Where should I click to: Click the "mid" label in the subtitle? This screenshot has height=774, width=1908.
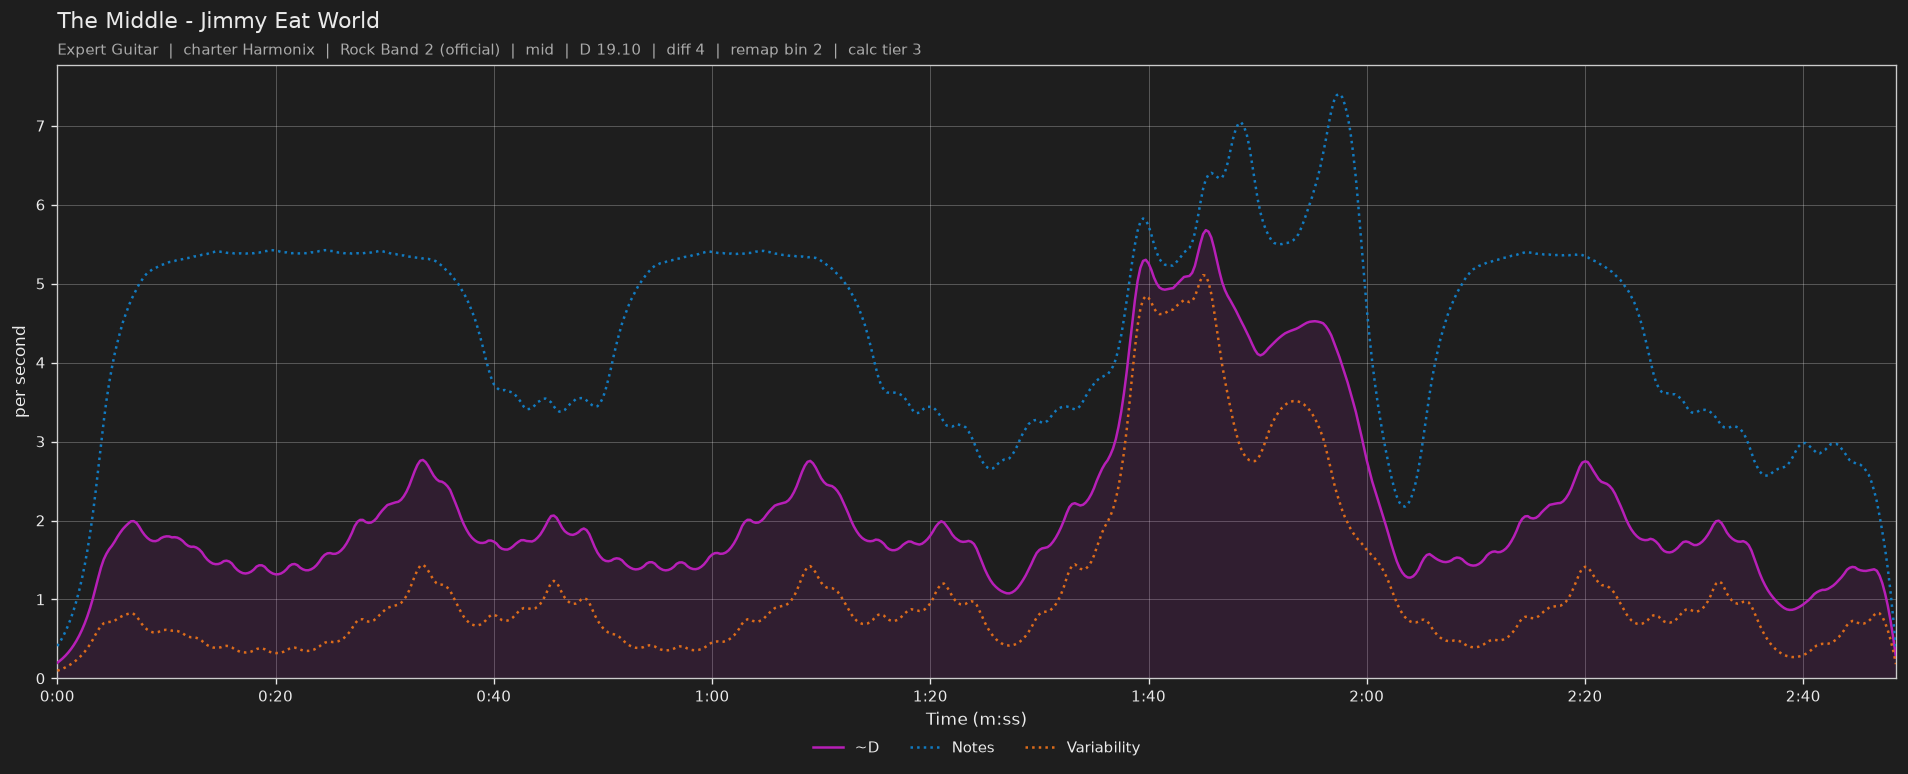click(x=540, y=50)
